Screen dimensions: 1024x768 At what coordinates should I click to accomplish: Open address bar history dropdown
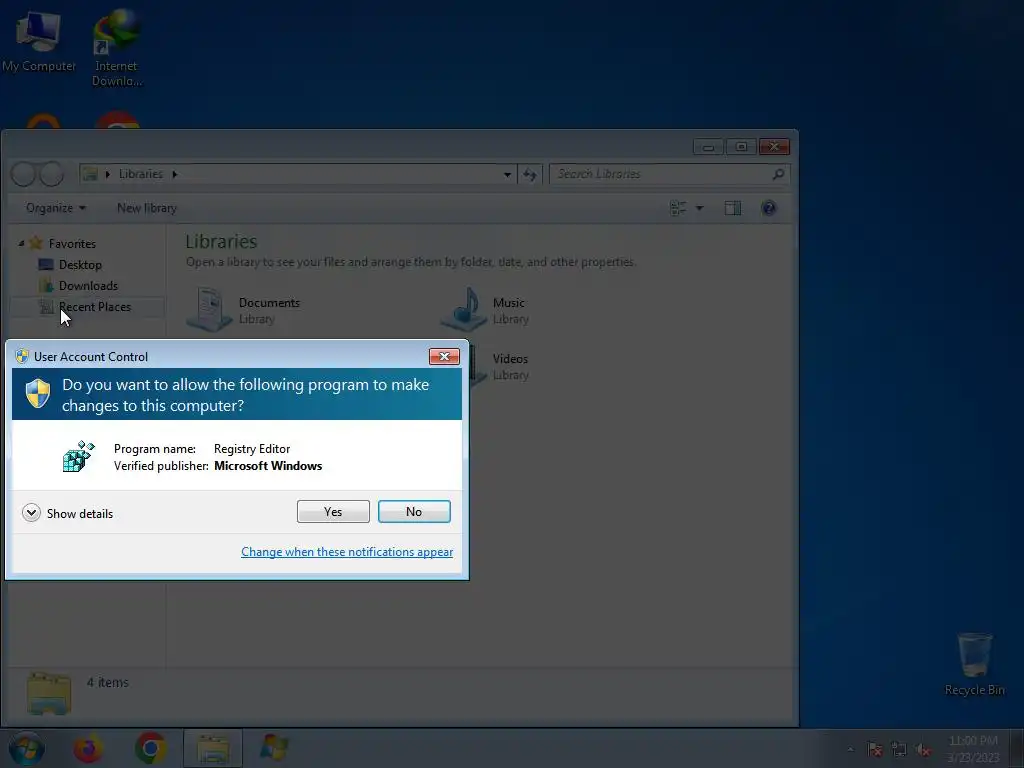507,174
